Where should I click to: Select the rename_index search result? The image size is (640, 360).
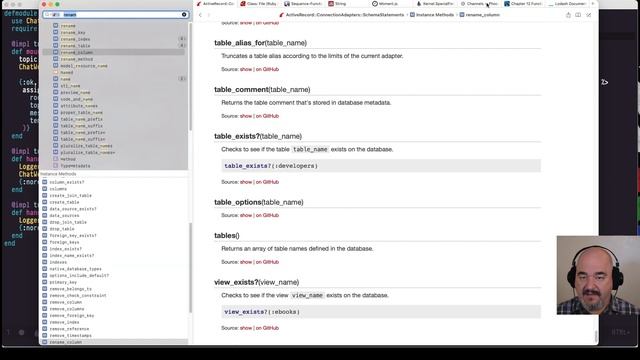(114, 39)
